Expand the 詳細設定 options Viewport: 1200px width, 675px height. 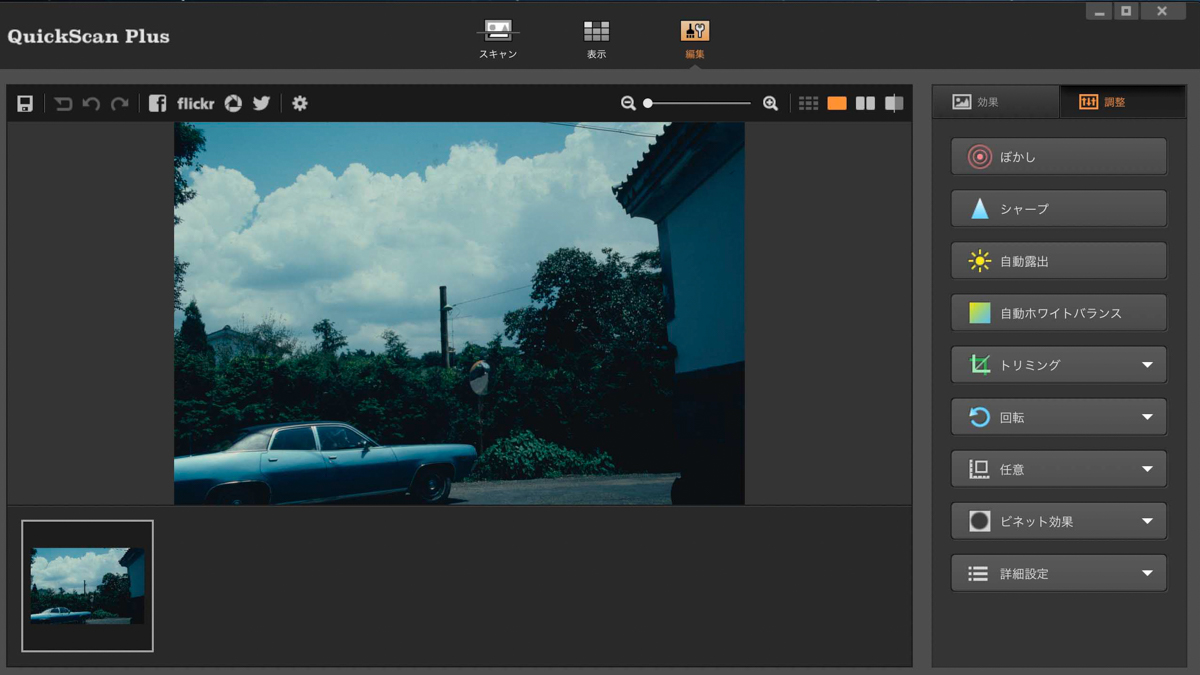click(x=1059, y=573)
